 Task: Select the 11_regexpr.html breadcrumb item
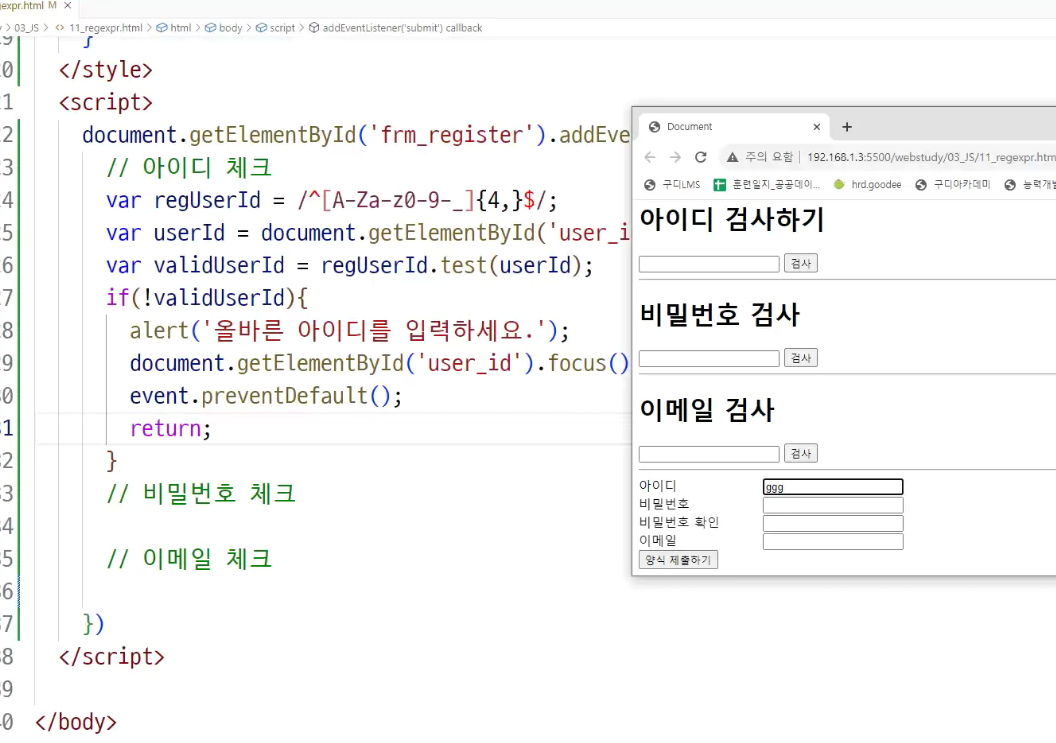(x=105, y=28)
